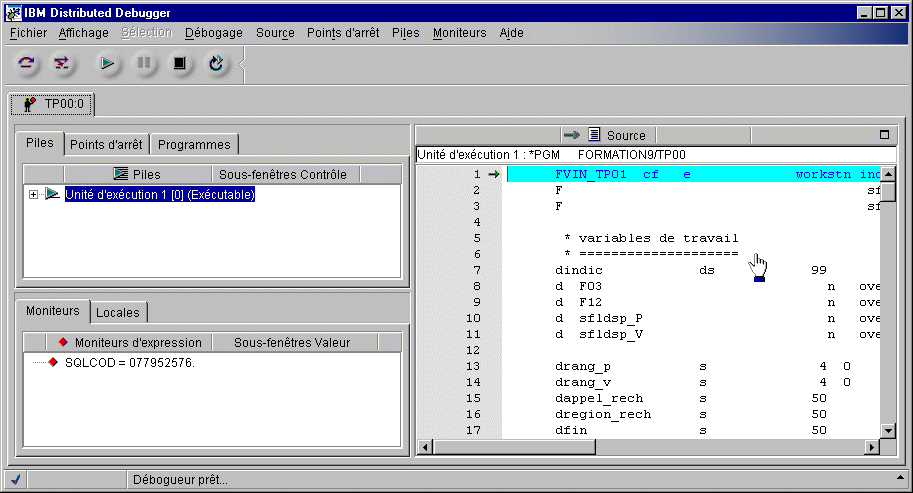913x493 pixels.
Task: Maximize the Source pane with square icon
Action: 883,134
